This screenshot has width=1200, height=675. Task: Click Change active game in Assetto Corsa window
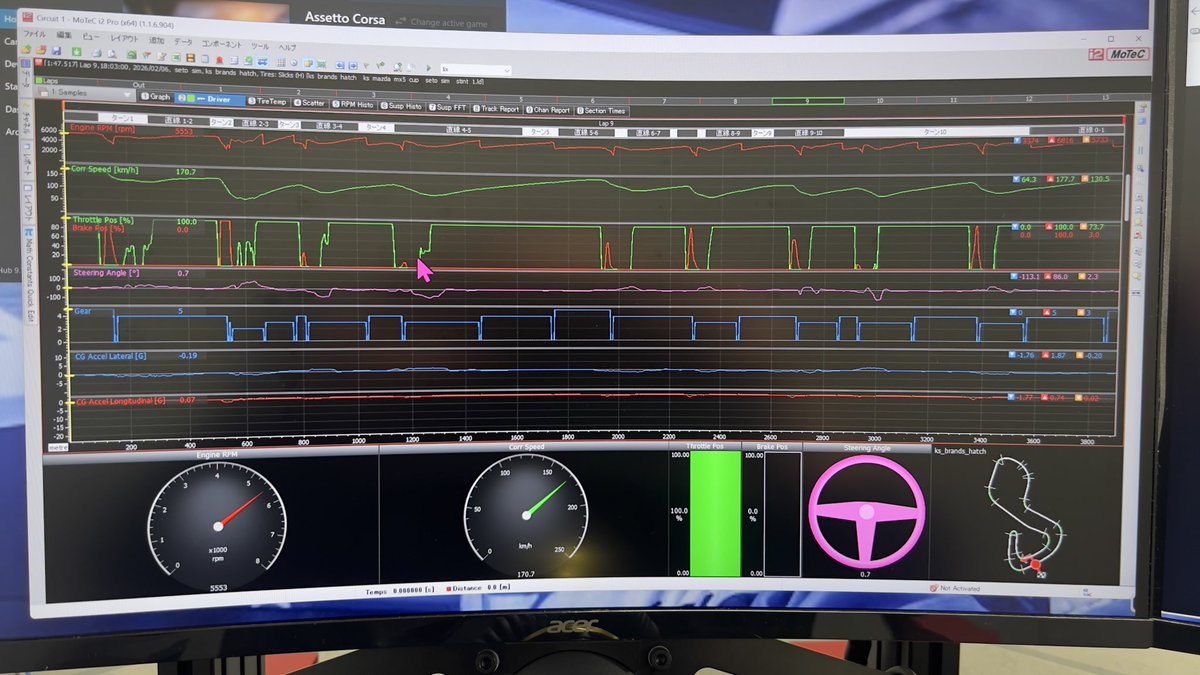(444, 22)
